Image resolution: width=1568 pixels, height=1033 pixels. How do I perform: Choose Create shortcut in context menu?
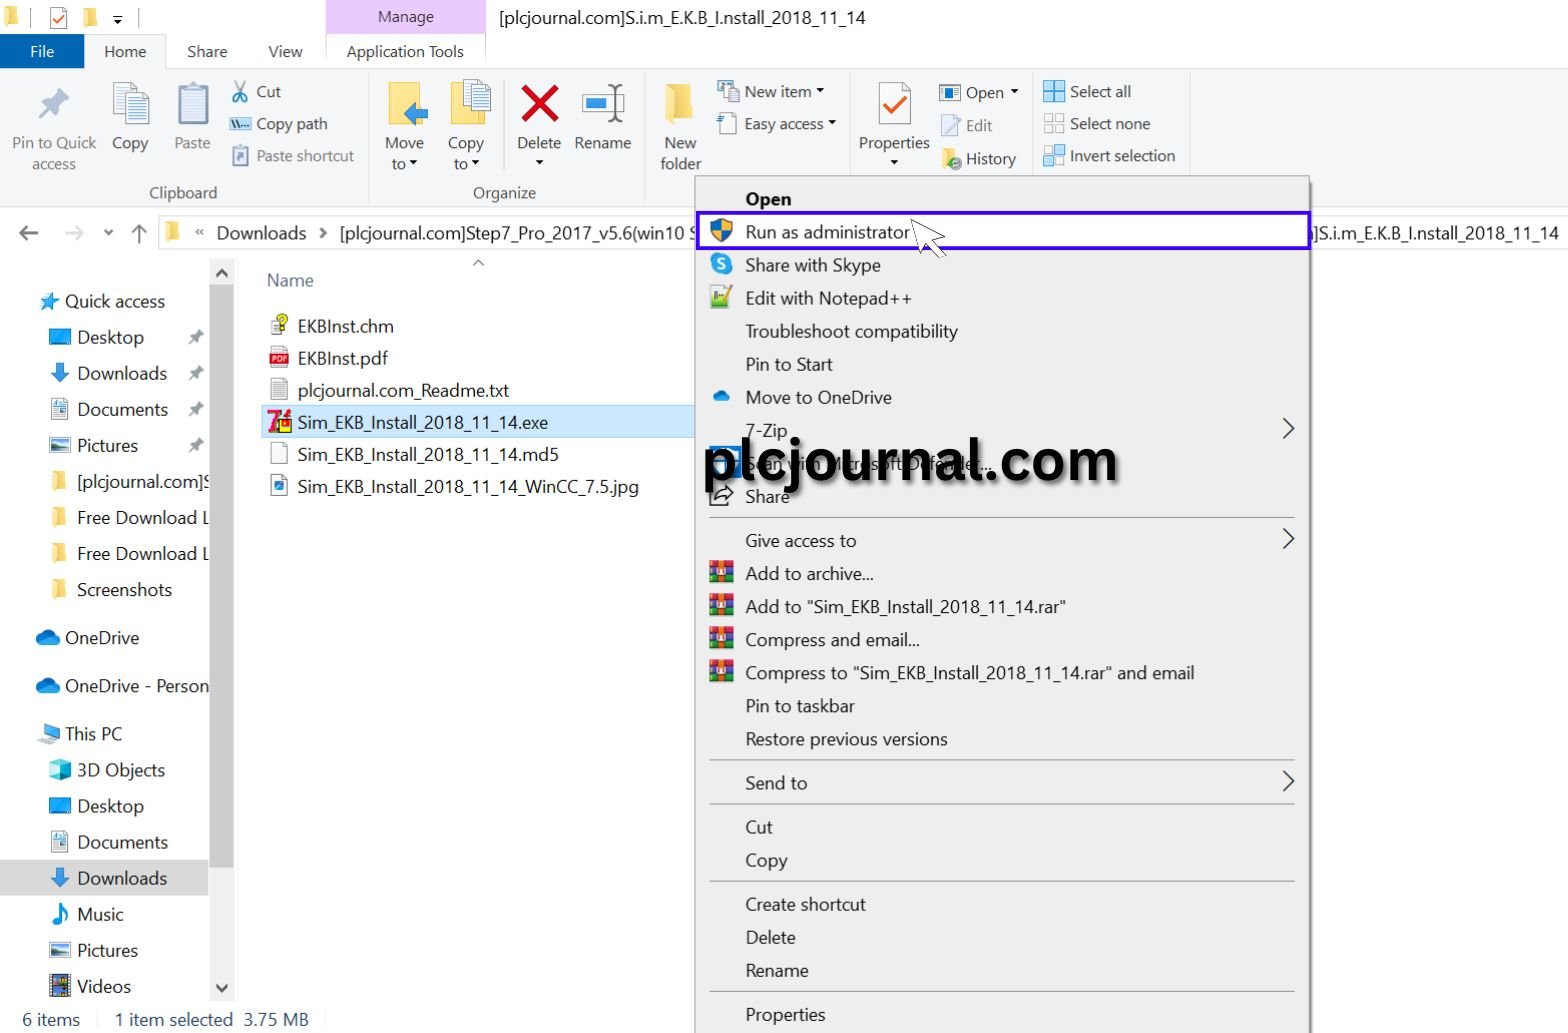(x=1002, y=904)
